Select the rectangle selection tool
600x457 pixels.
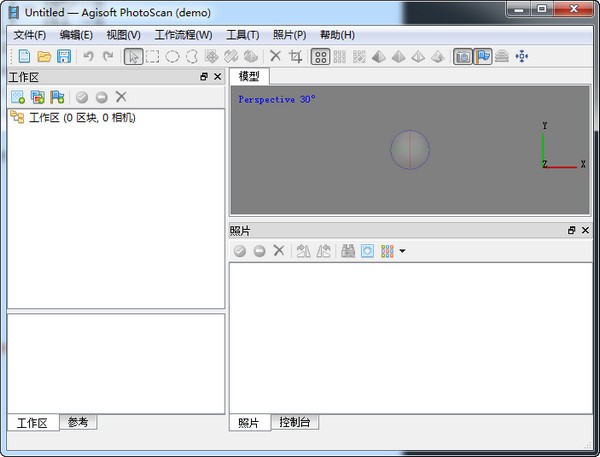(x=153, y=57)
